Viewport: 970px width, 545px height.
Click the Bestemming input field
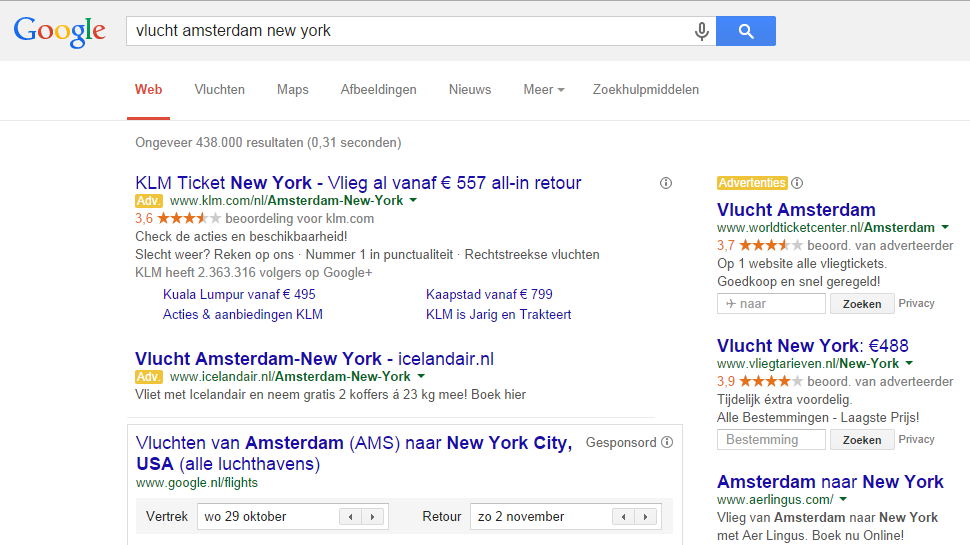click(x=771, y=440)
